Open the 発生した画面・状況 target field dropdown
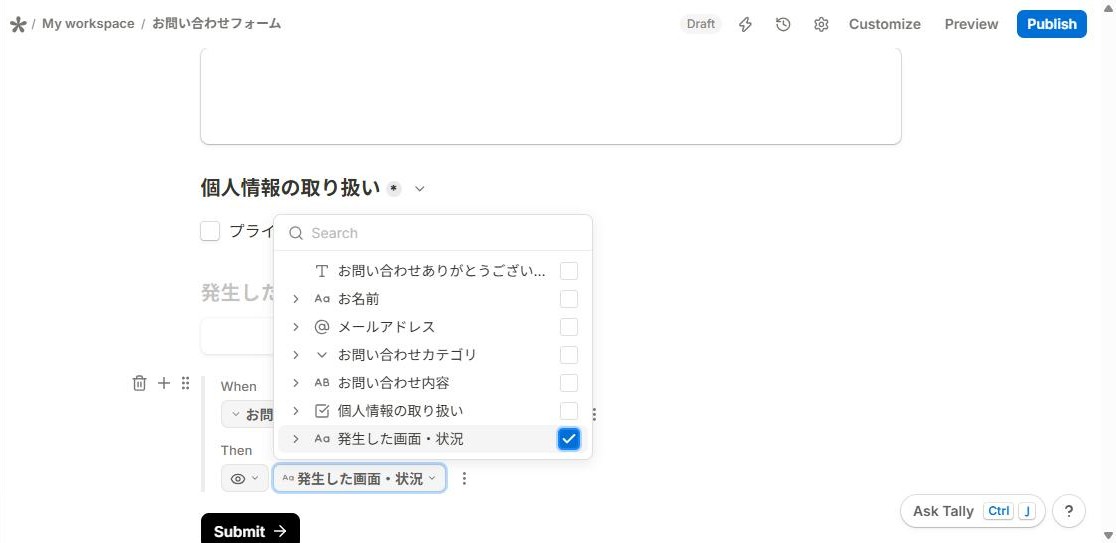Image resolution: width=1116 pixels, height=543 pixels. 359,478
